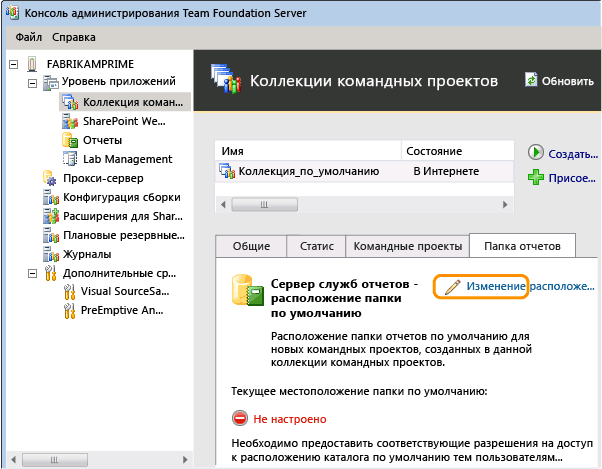Click the Имя column header
The width and height of the screenshot is (602, 469).
point(308,151)
